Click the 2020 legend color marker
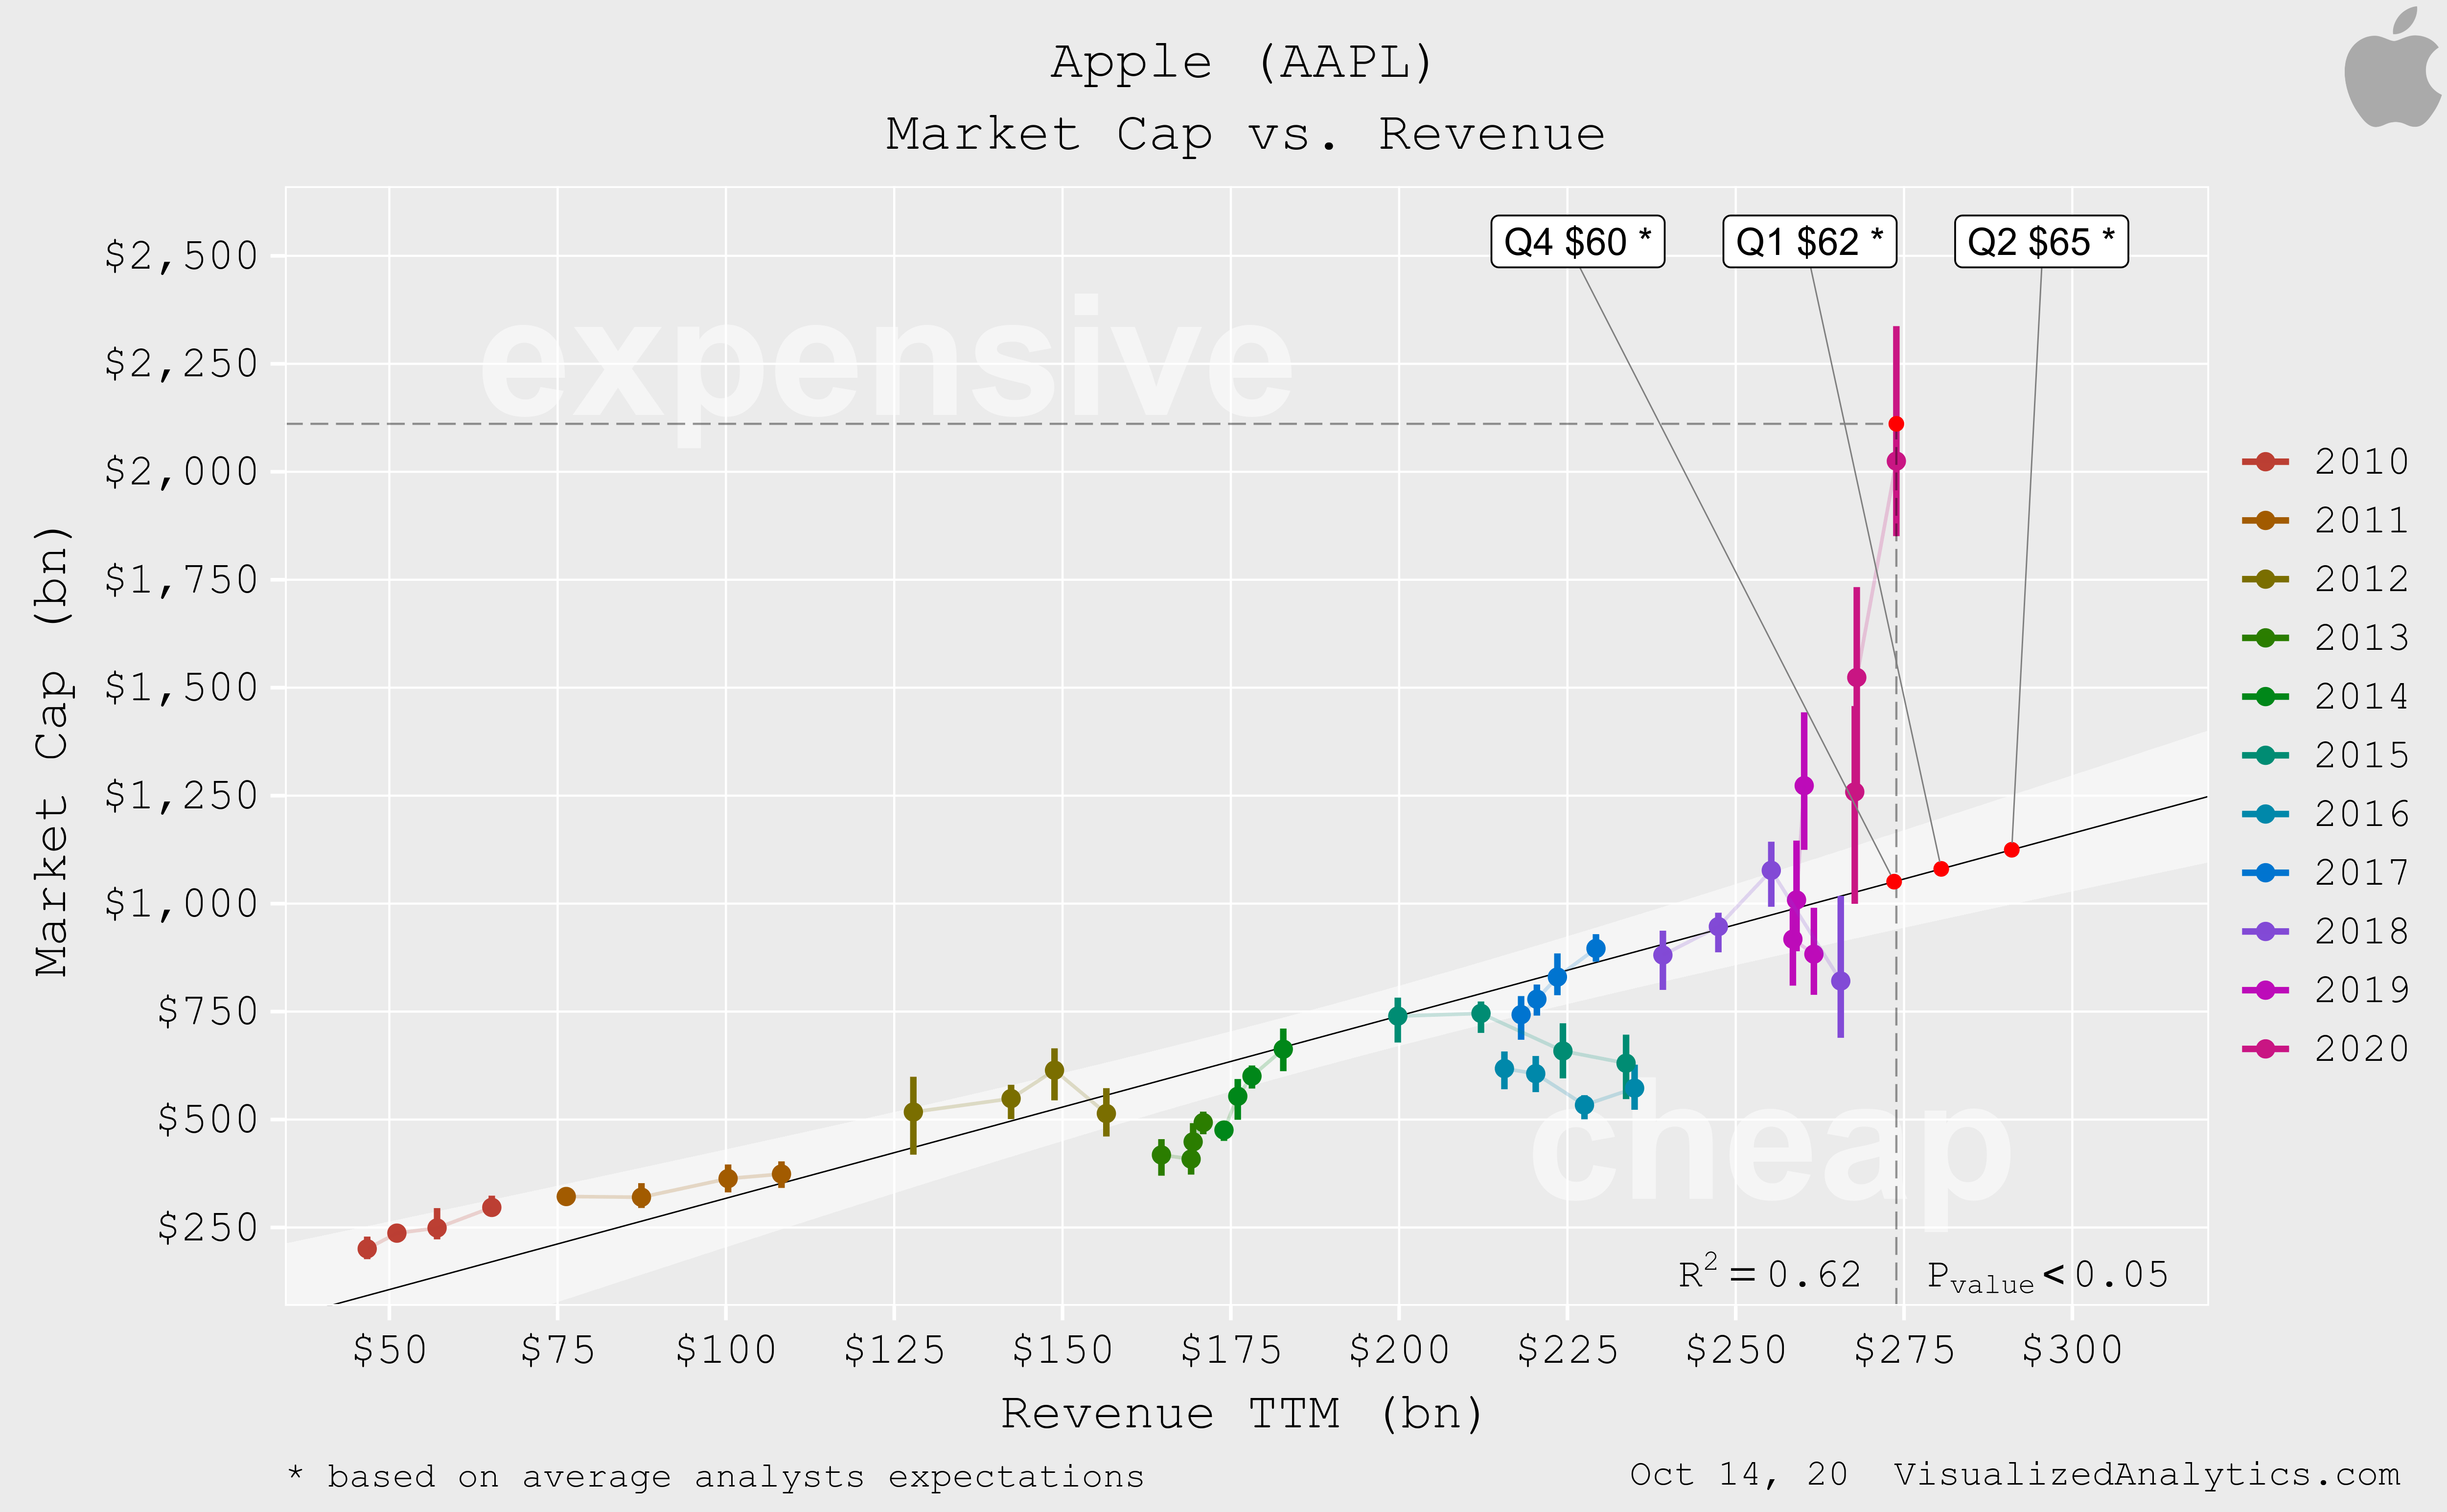The image size is (2447, 1512). (2266, 1048)
